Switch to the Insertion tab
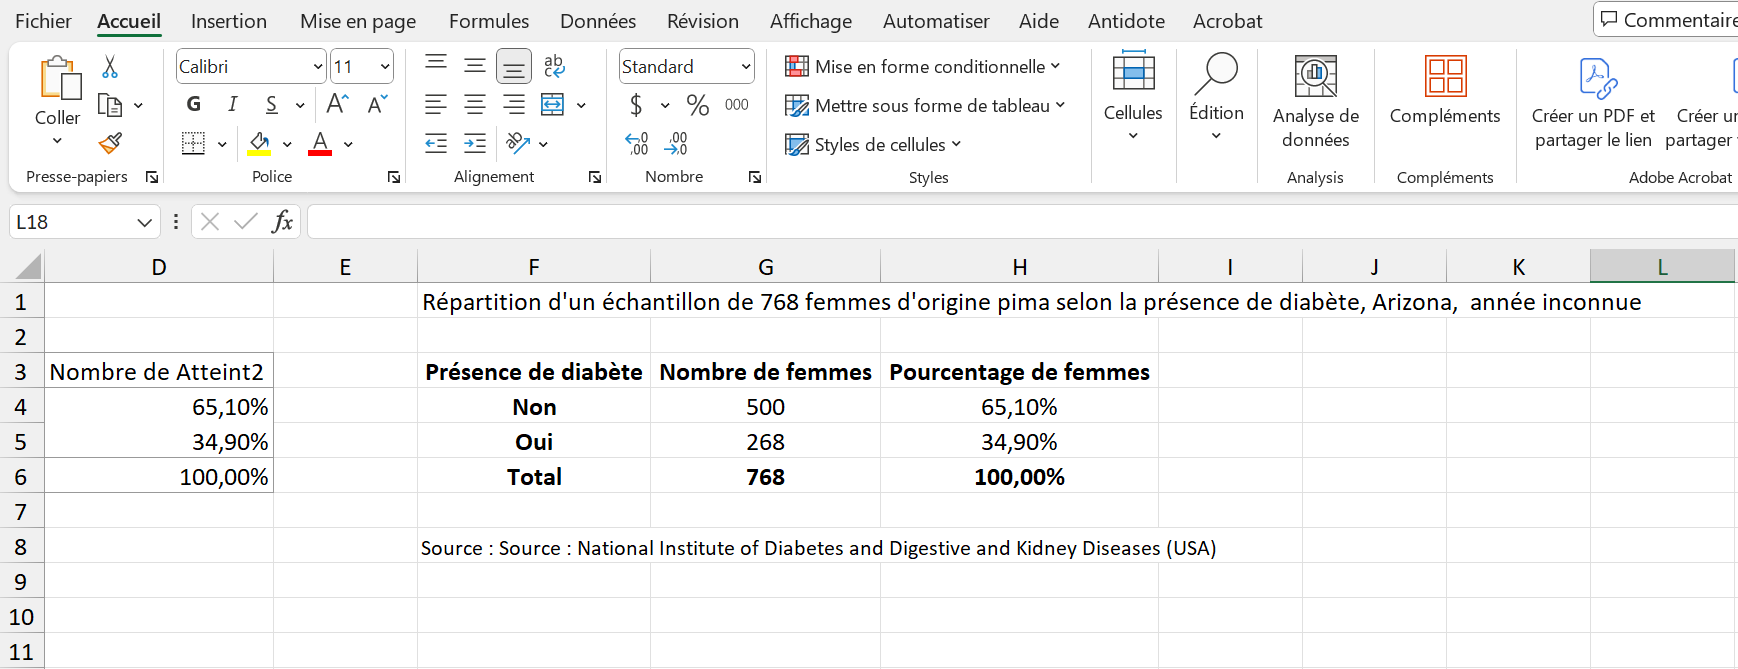1738x669 pixels. coord(229,21)
